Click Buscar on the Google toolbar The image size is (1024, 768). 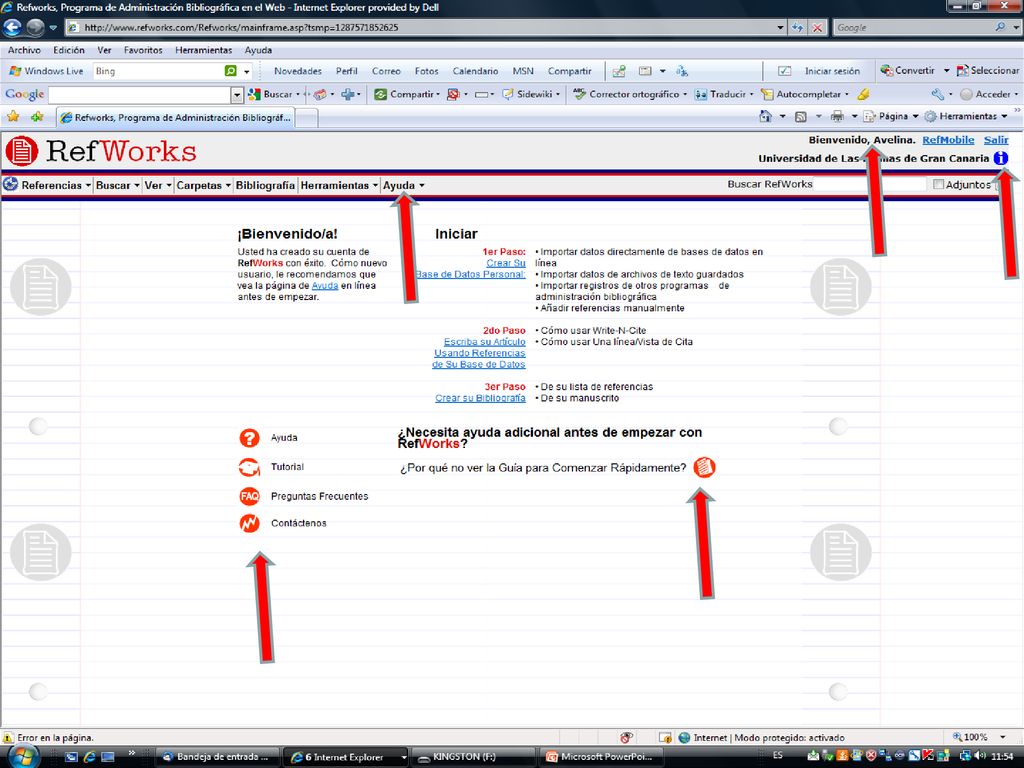[x=272, y=94]
